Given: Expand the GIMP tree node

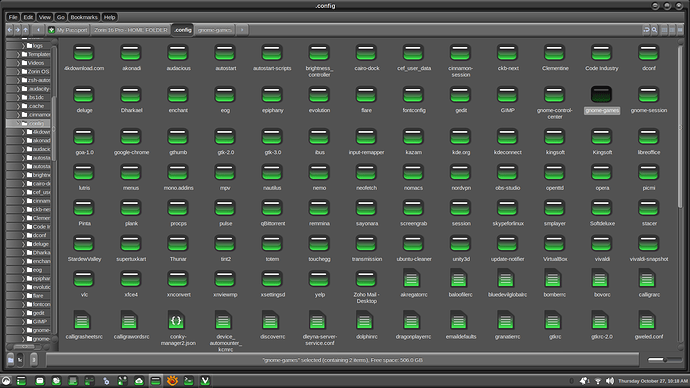Looking at the screenshot, I should [x=23, y=322].
